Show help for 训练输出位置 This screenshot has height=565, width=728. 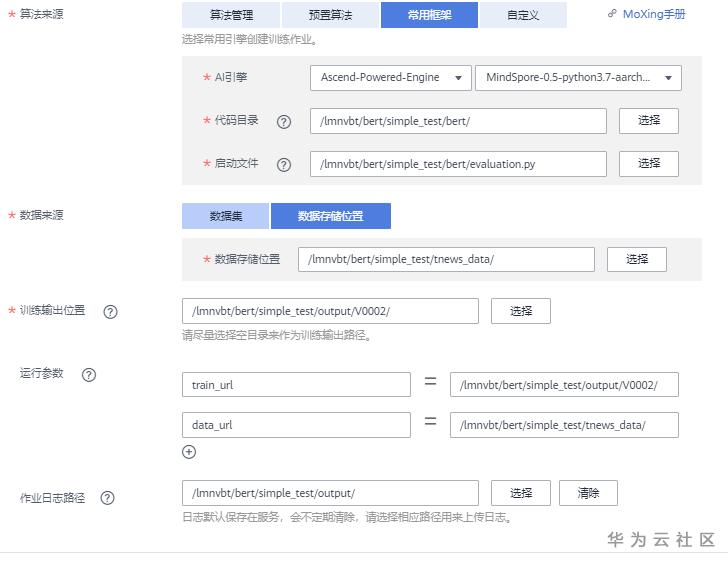(x=110, y=312)
